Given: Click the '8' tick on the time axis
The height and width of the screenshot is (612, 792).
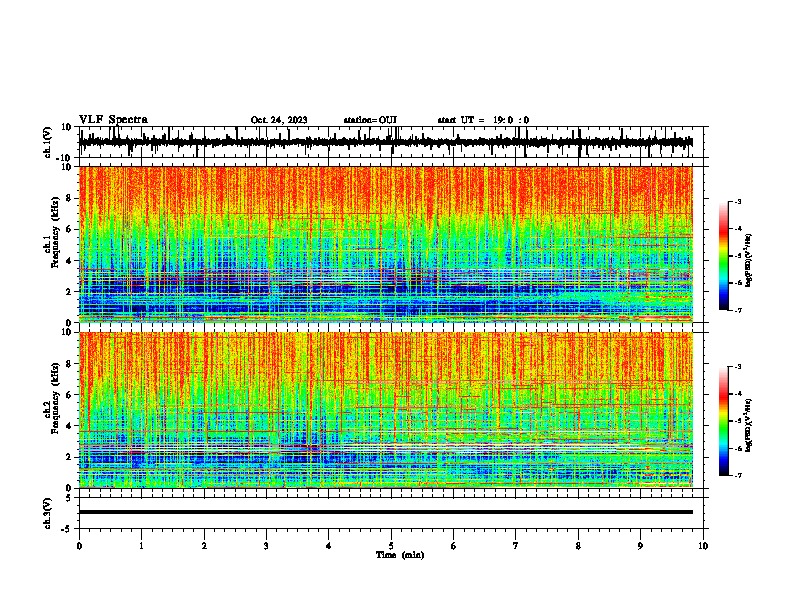Looking at the screenshot, I should 578,546.
